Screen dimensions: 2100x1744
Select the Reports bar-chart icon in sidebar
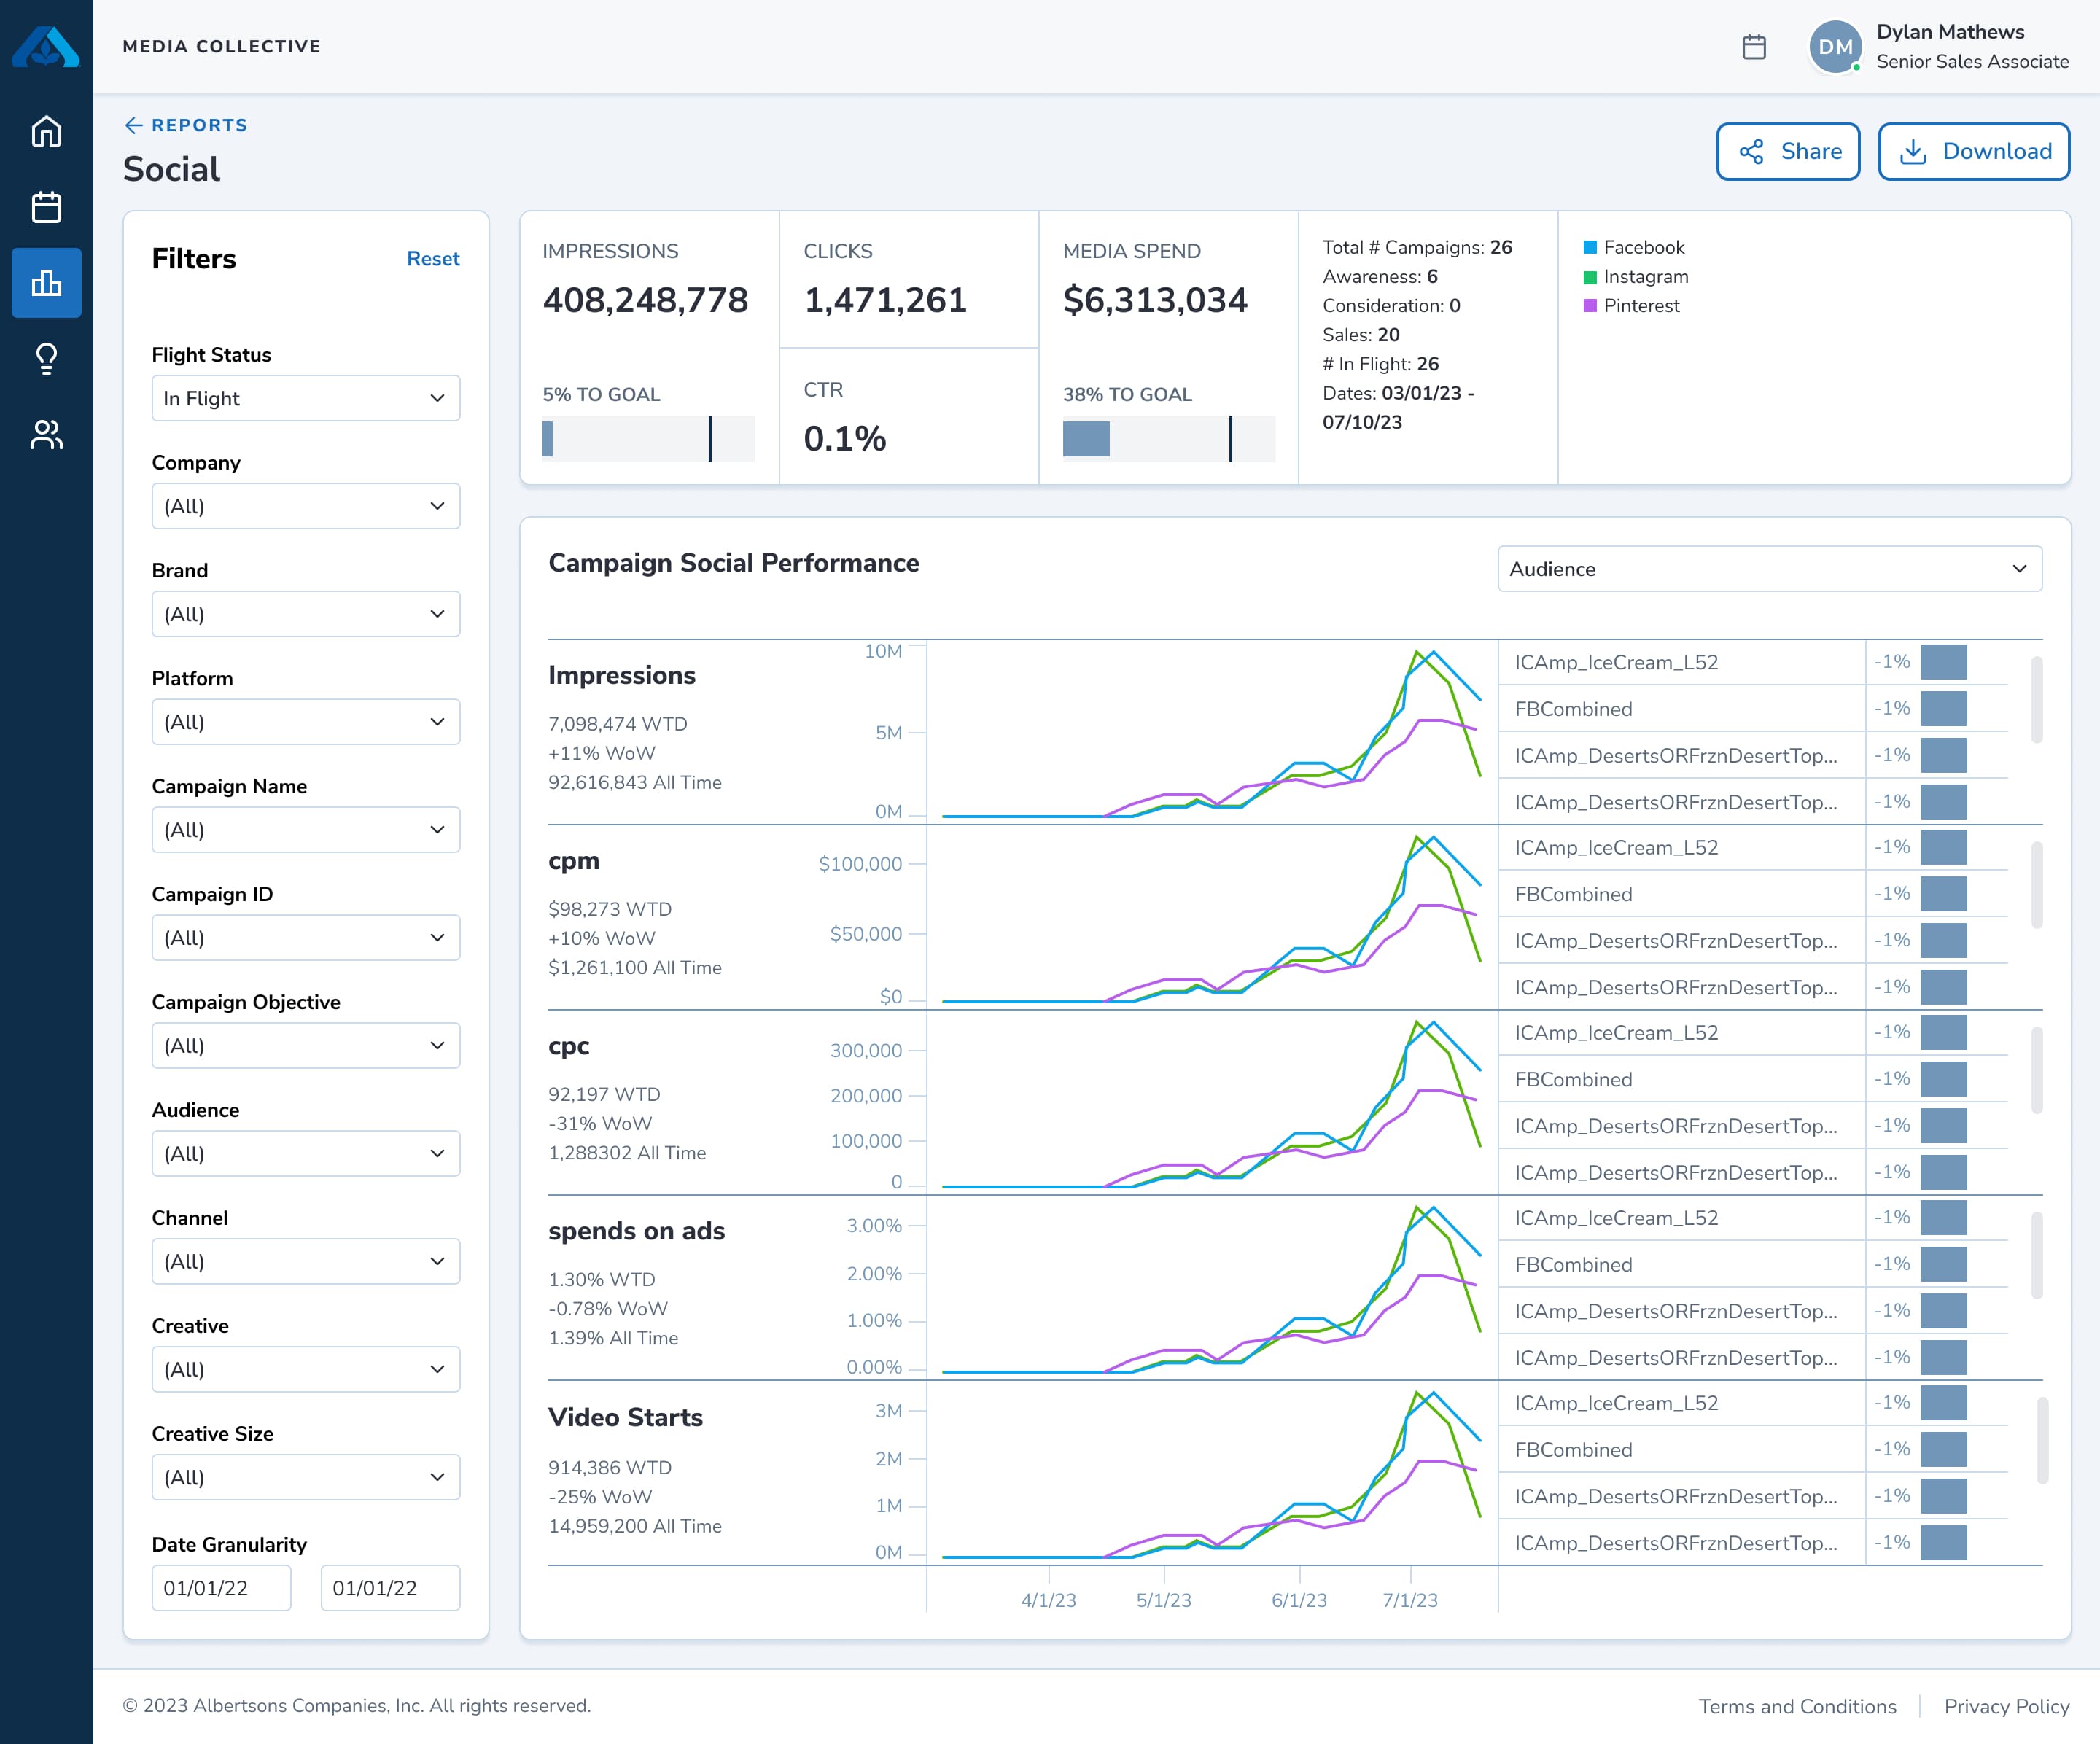pos(46,283)
